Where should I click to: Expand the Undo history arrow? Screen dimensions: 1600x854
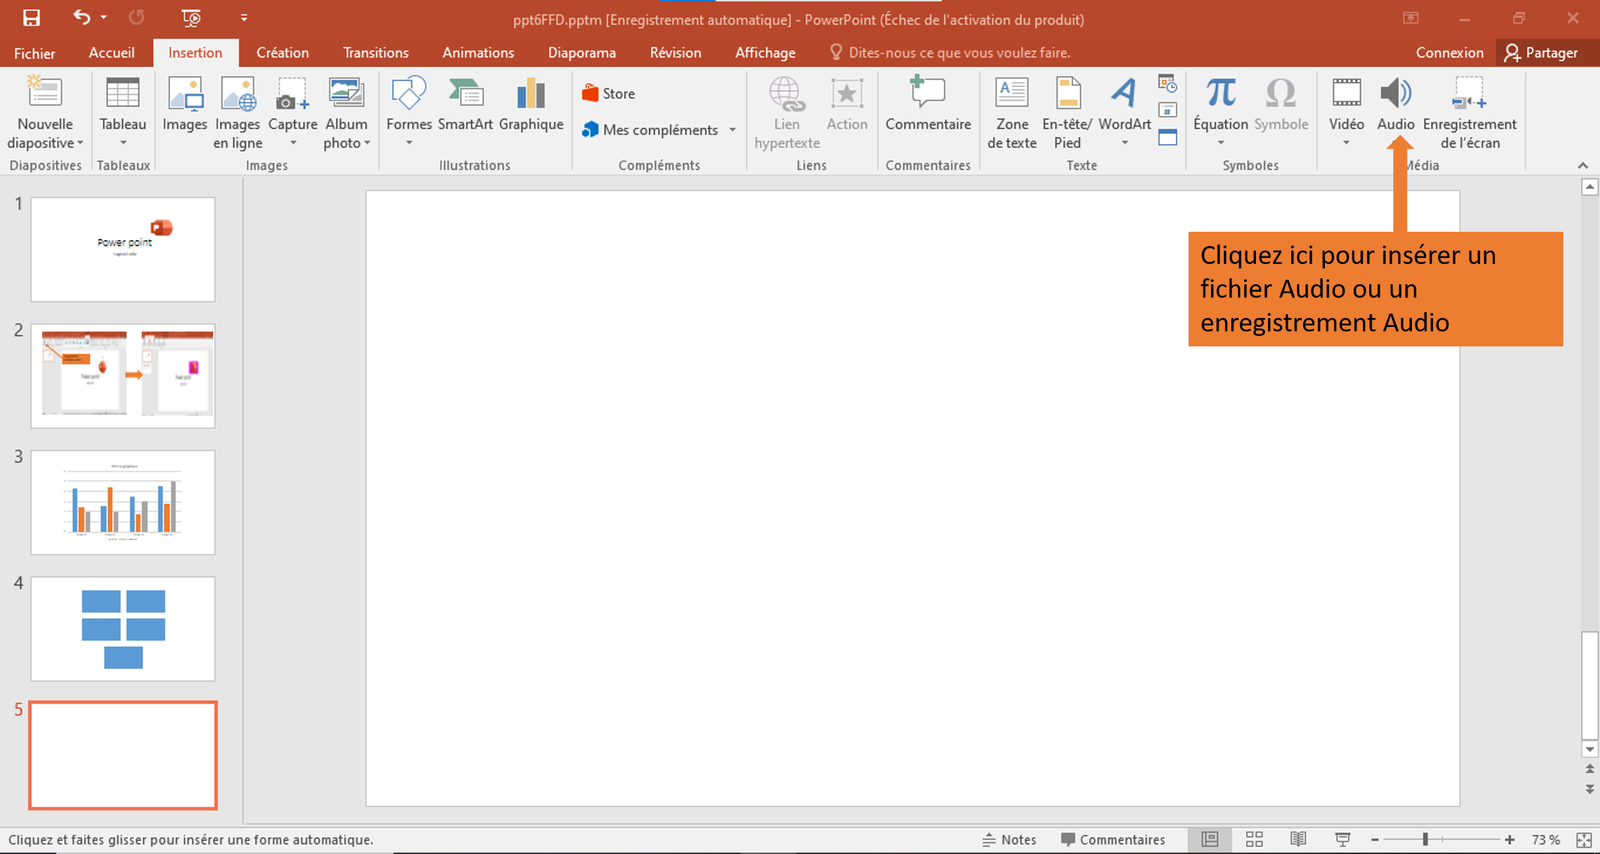coord(104,17)
